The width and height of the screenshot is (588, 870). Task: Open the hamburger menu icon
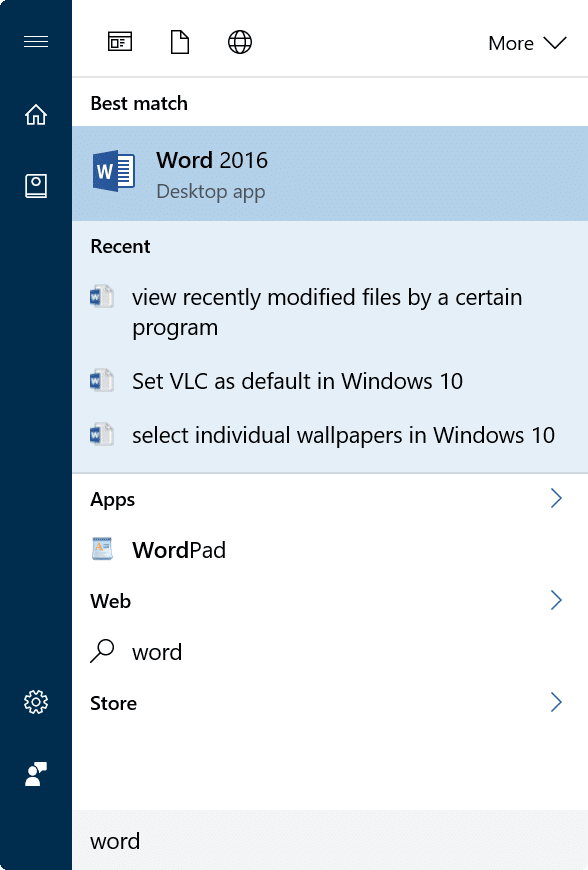click(36, 42)
